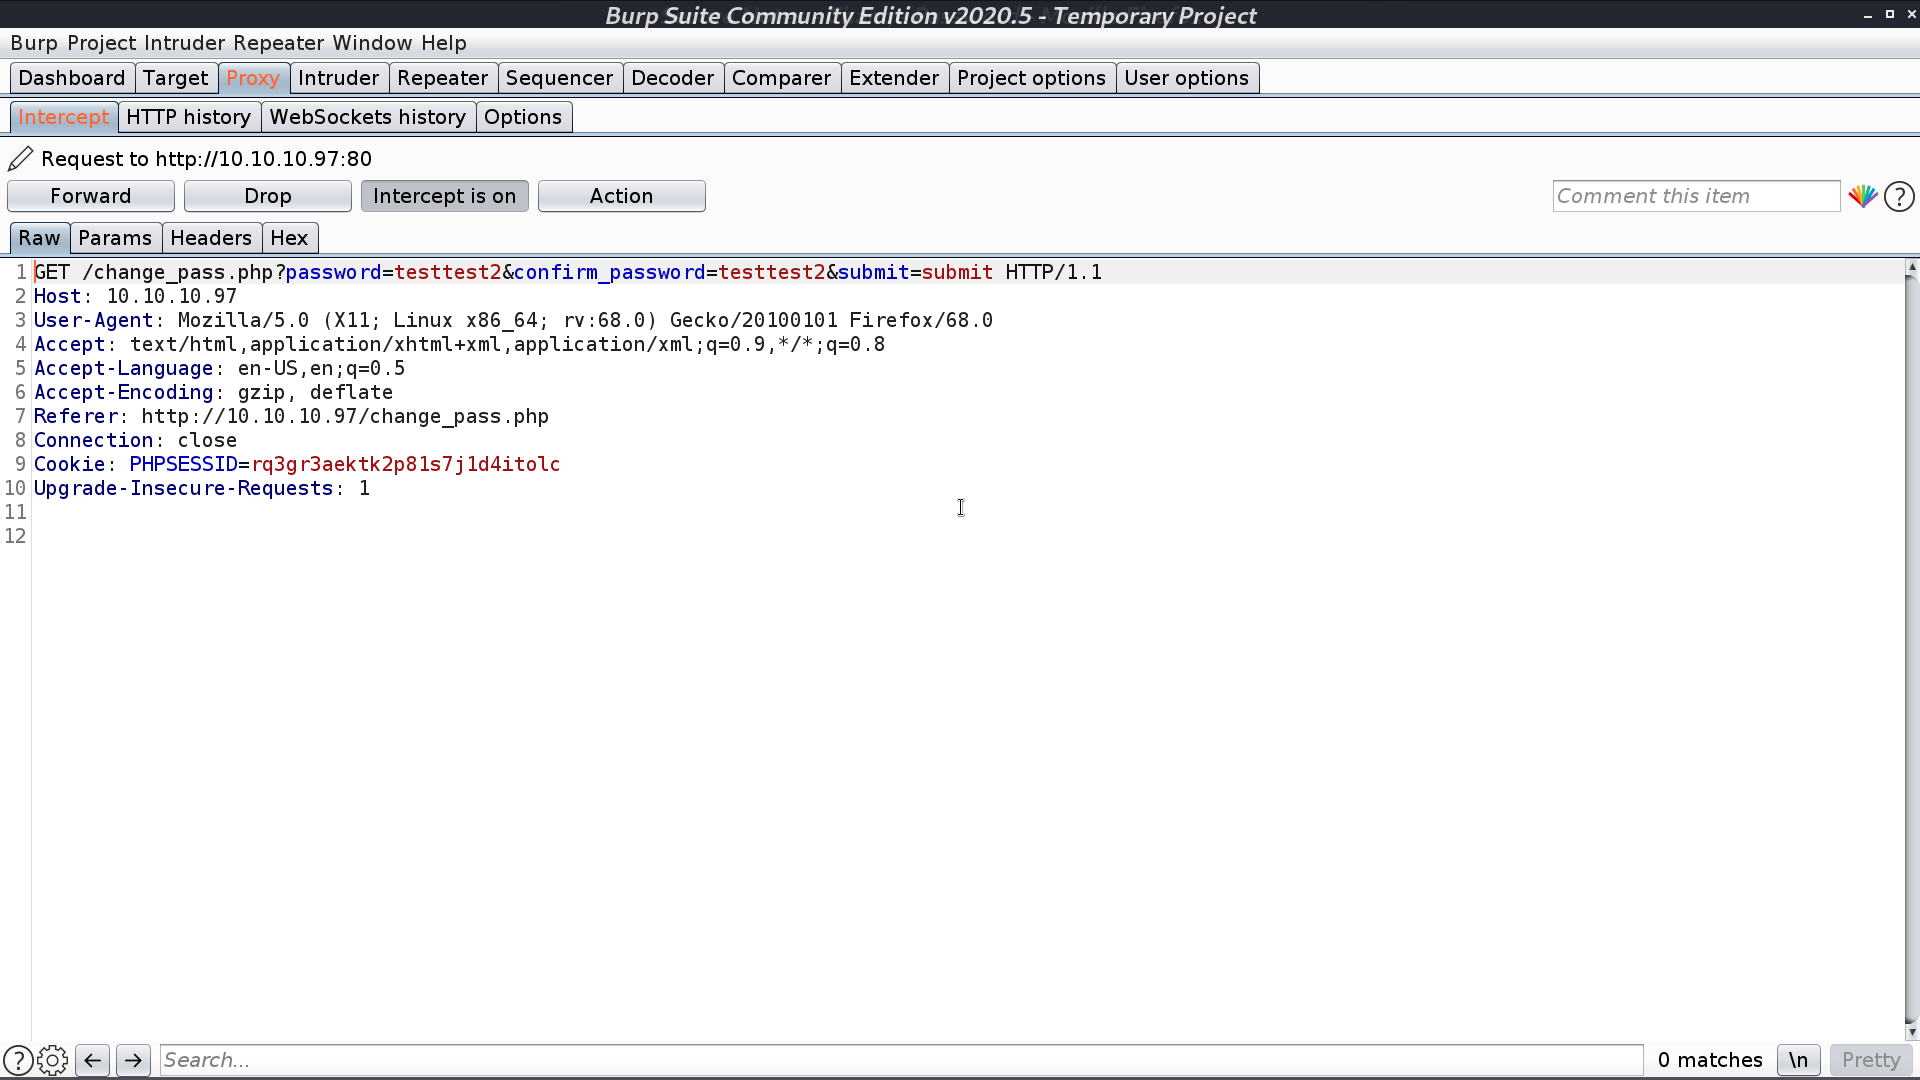Open the Proxy Options sub-tab
Viewport: 1920px width, 1080px height.
click(x=523, y=117)
